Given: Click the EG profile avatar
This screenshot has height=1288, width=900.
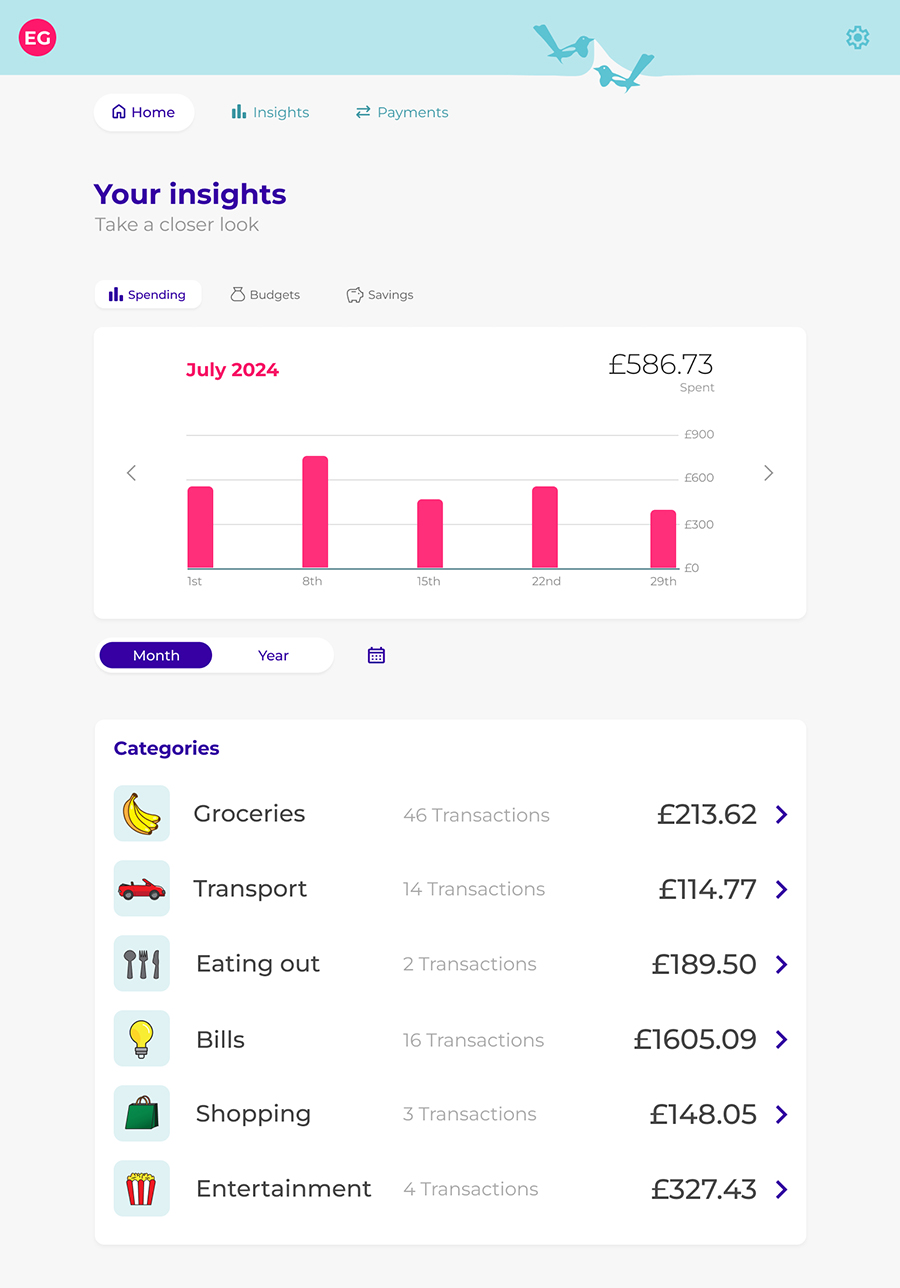Looking at the screenshot, I should [x=38, y=38].
